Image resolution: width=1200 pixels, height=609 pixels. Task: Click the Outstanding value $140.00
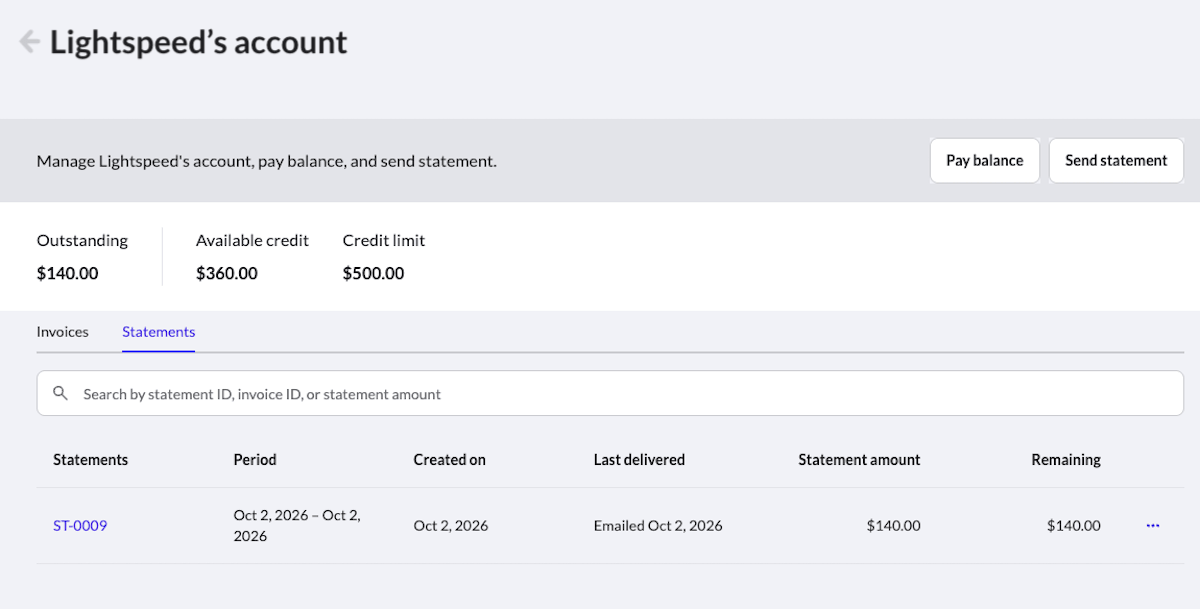pos(68,273)
